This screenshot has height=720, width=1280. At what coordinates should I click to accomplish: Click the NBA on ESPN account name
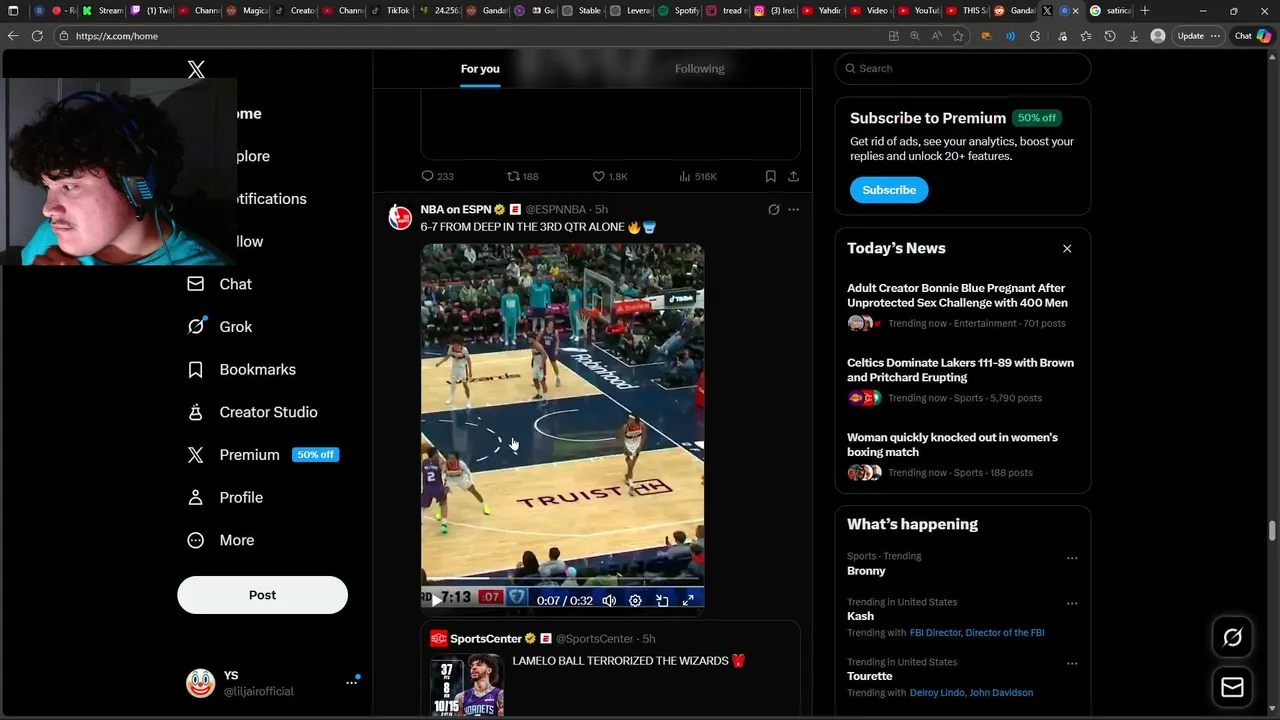[456, 209]
